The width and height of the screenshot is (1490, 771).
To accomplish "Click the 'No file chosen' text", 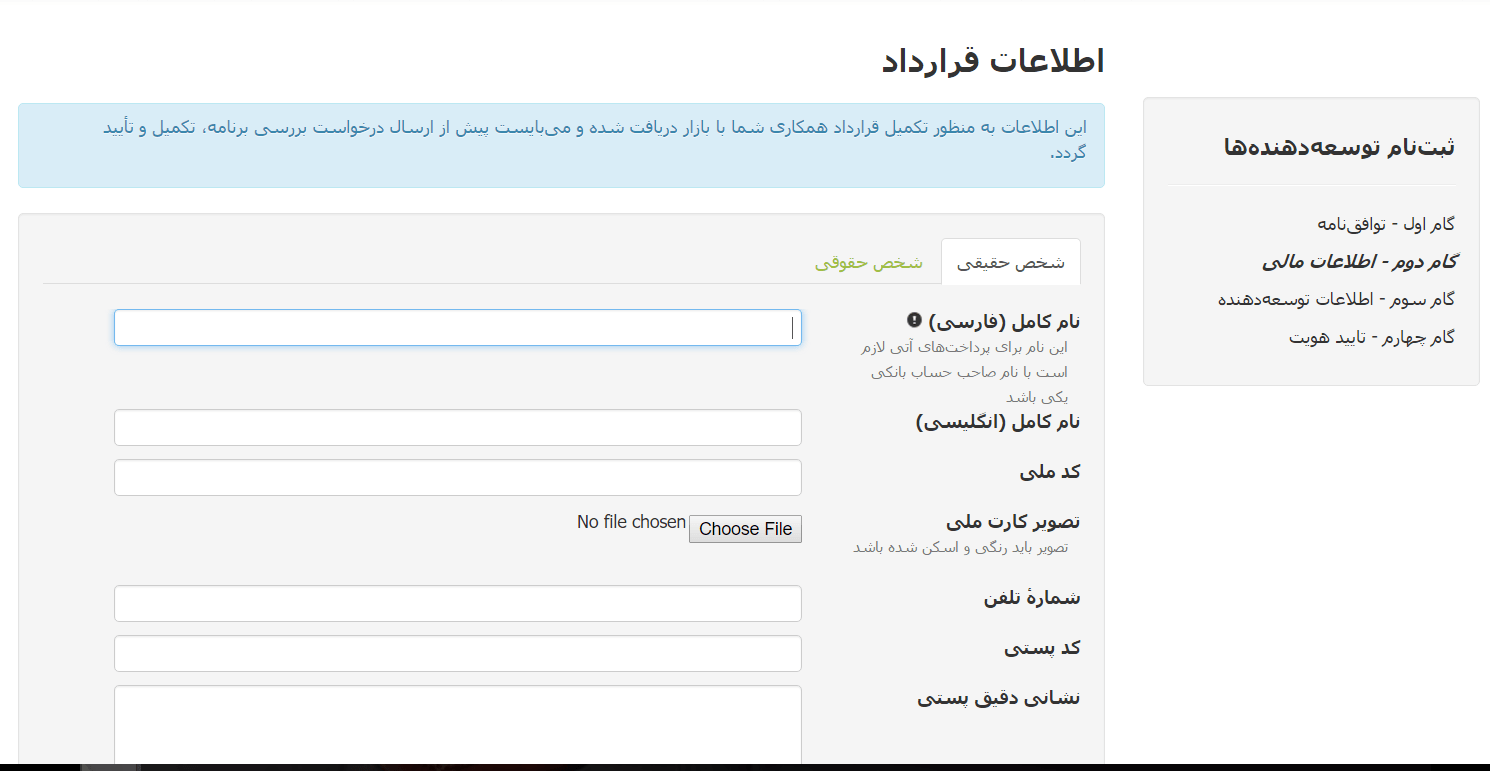I will 631,522.
